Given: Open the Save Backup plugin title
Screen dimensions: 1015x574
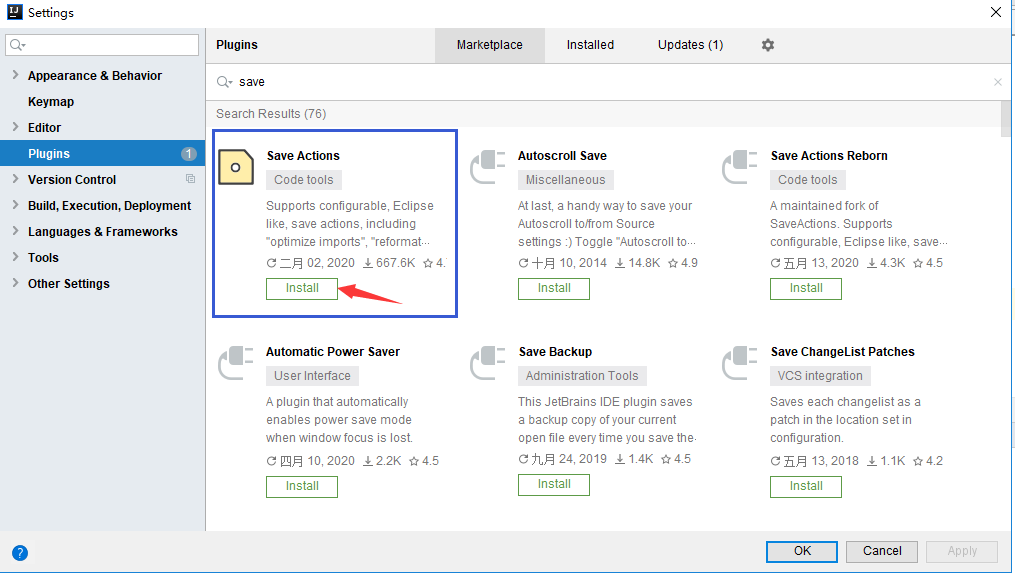Looking at the screenshot, I should tap(555, 352).
